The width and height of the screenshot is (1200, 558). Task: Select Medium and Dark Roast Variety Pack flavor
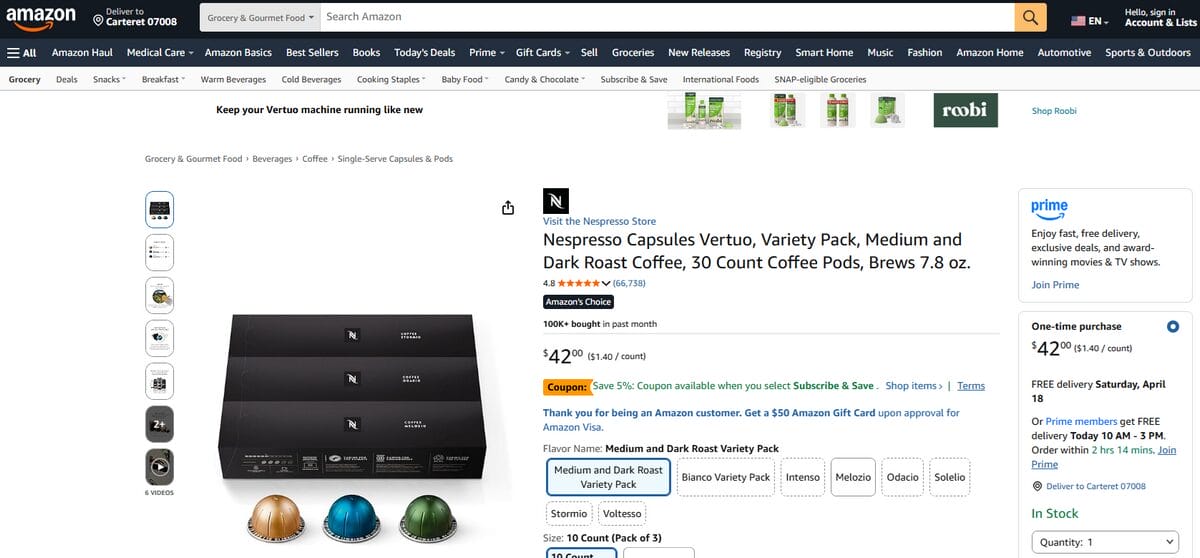point(608,477)
